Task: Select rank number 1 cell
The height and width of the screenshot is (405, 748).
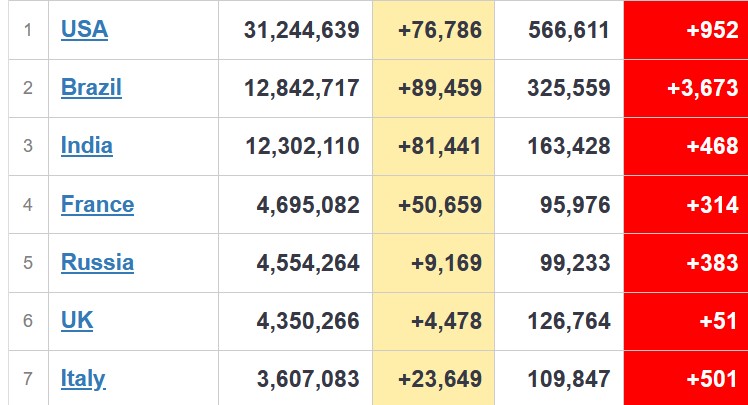Action: [x=28, y=30]
